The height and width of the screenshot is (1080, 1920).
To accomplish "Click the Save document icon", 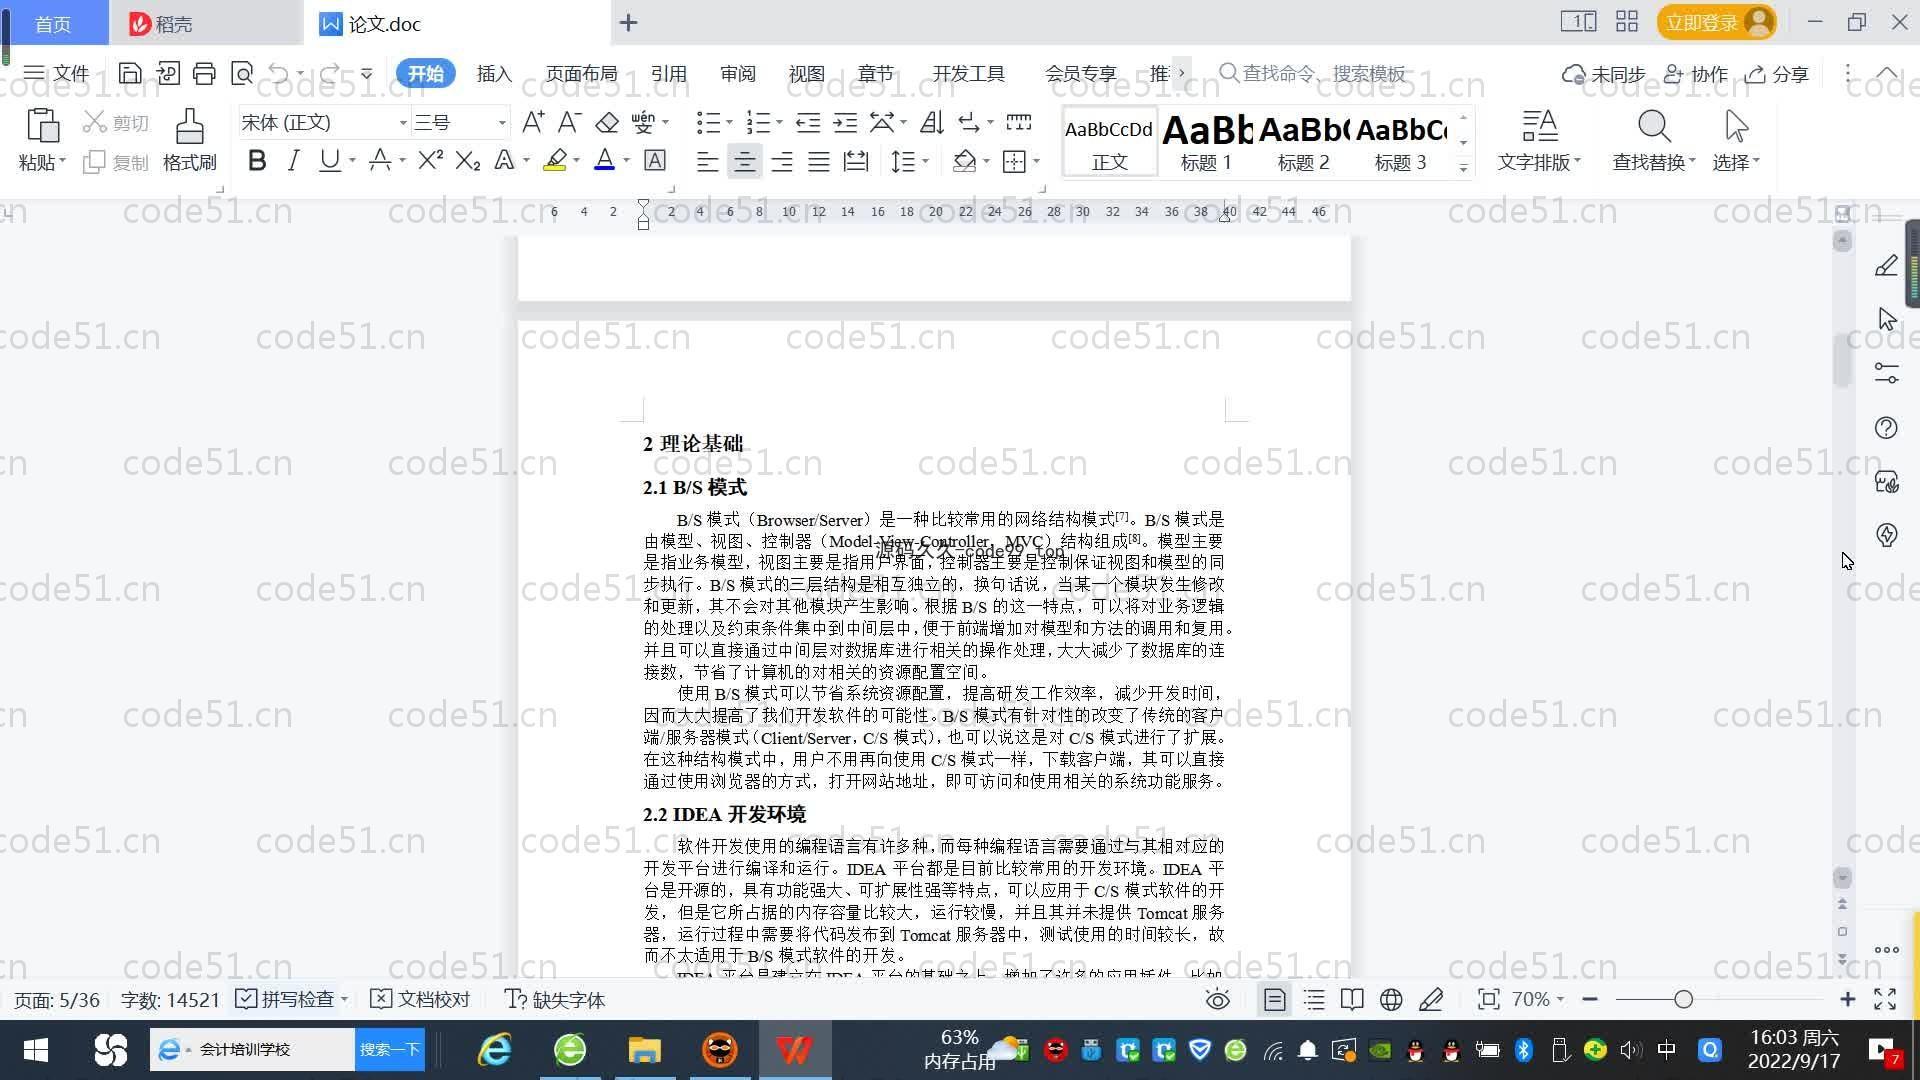I will click(129, 73).
